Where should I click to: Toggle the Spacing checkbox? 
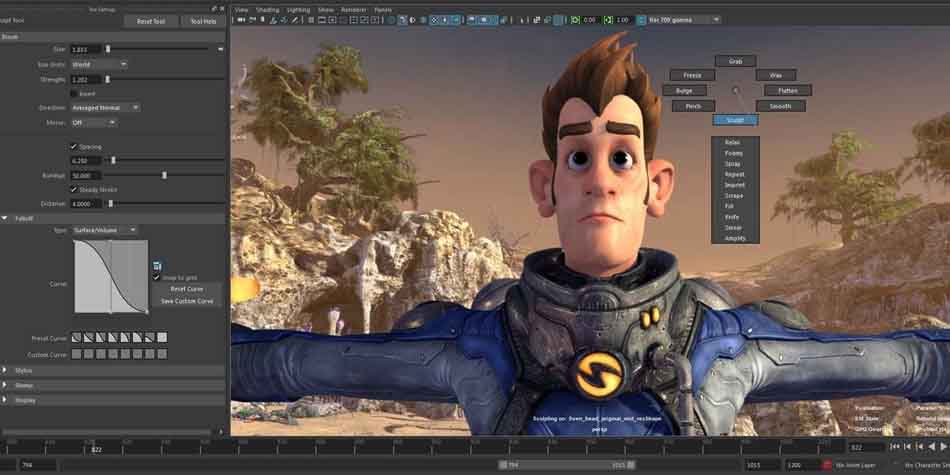(74, 146)
